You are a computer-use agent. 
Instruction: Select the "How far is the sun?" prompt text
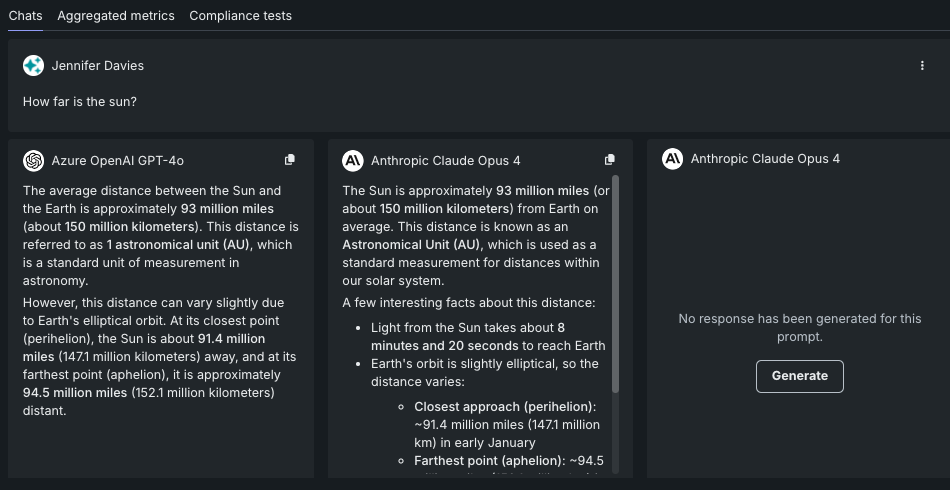point(80,102)
